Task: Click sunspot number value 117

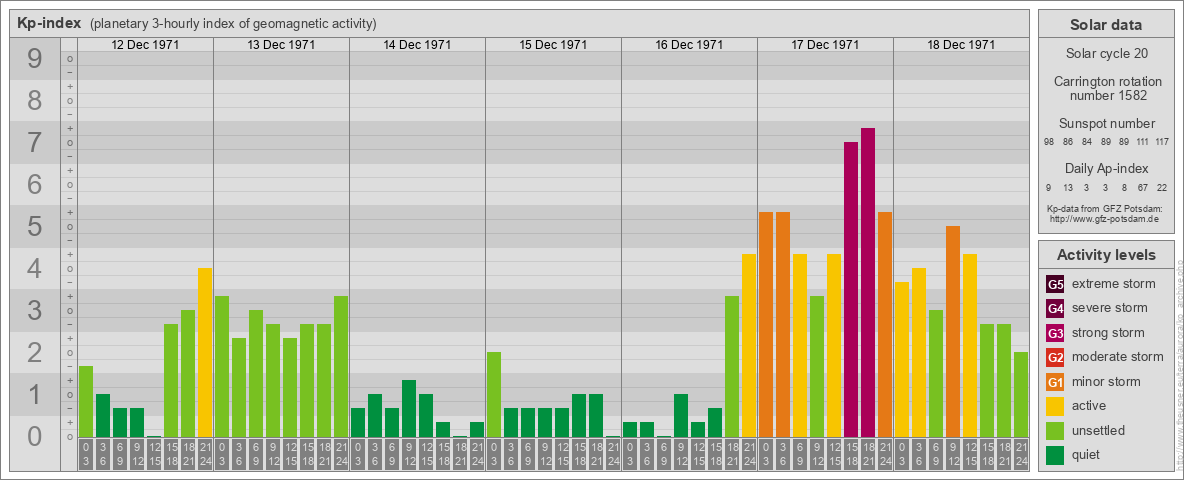Action: 1161,143
